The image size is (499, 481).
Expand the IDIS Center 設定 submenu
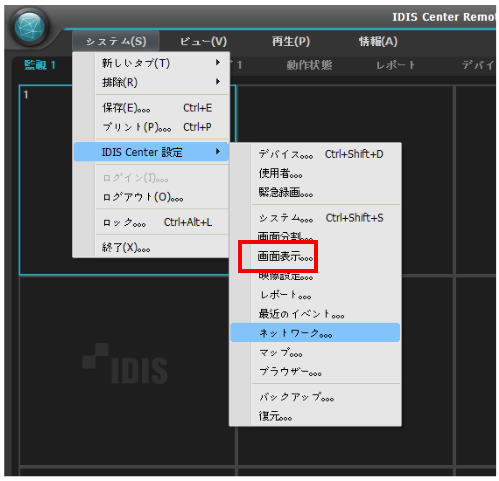151,152
